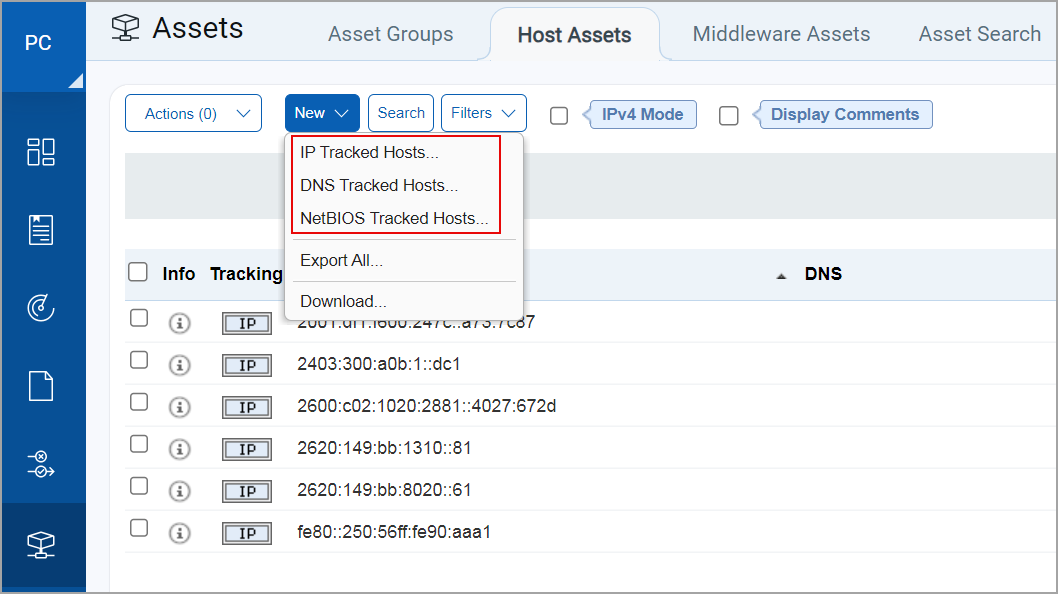
Task: Check the select-all box in the table header
Action: pos(138,273)
